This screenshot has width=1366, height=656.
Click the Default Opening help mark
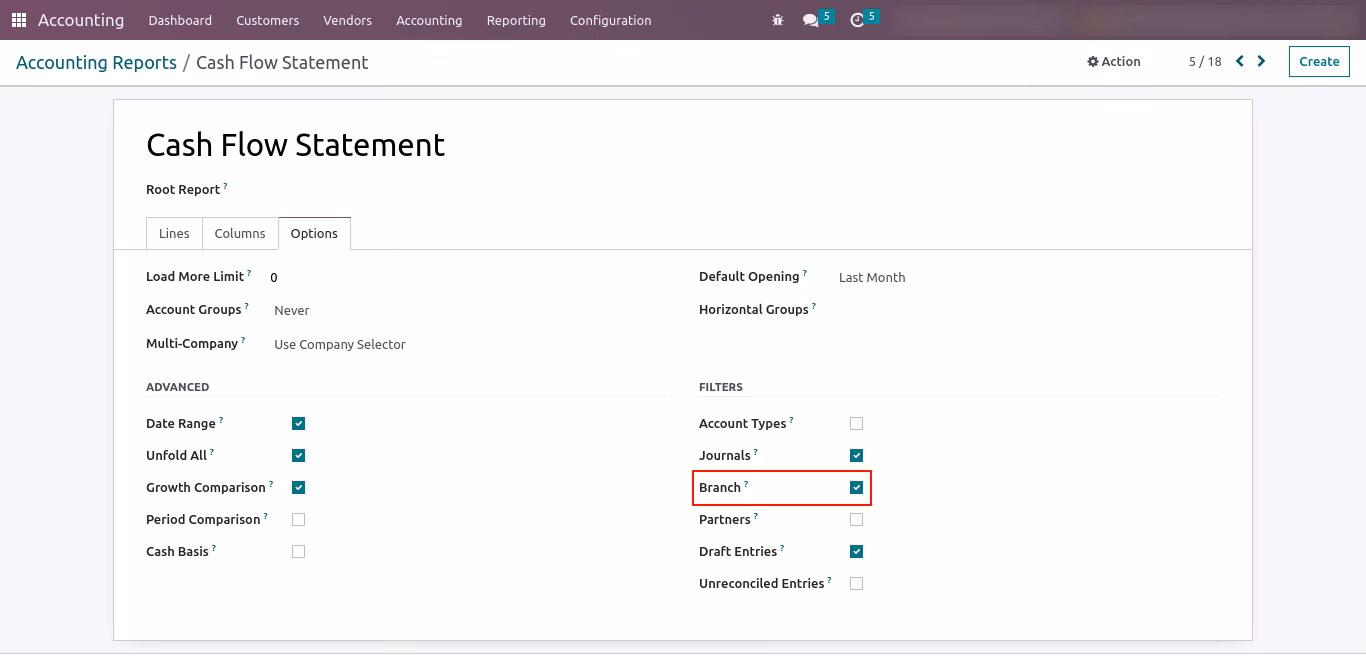click(x=805, y=273)
